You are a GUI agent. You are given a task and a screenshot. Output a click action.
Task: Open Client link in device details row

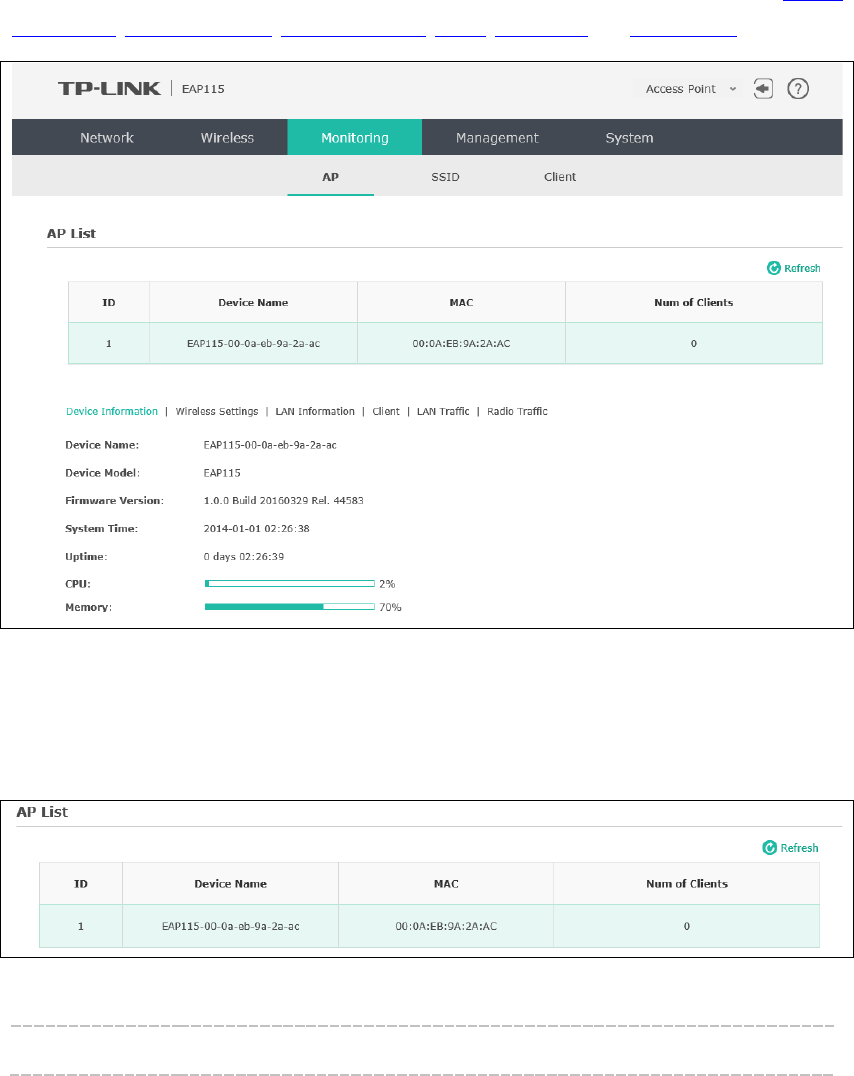pos(386,412)
